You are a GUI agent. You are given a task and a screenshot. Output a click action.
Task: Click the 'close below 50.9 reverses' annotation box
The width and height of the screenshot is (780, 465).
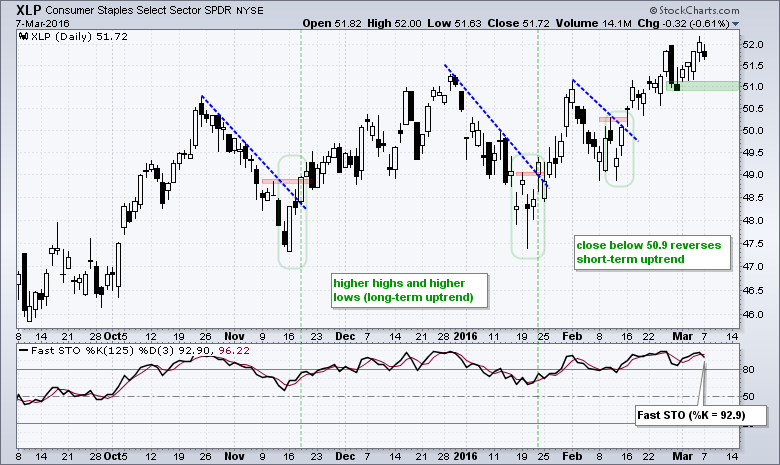point(653,252)
